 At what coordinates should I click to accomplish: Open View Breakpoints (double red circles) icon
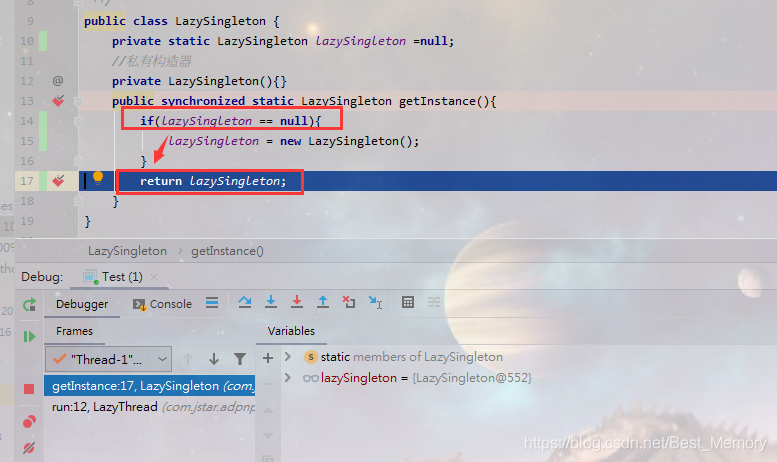click(x=29, y=422)
